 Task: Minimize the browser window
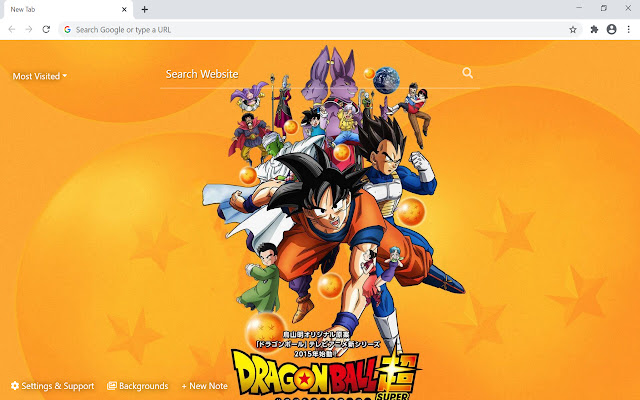pyautogui.click(x=579, y=8)
